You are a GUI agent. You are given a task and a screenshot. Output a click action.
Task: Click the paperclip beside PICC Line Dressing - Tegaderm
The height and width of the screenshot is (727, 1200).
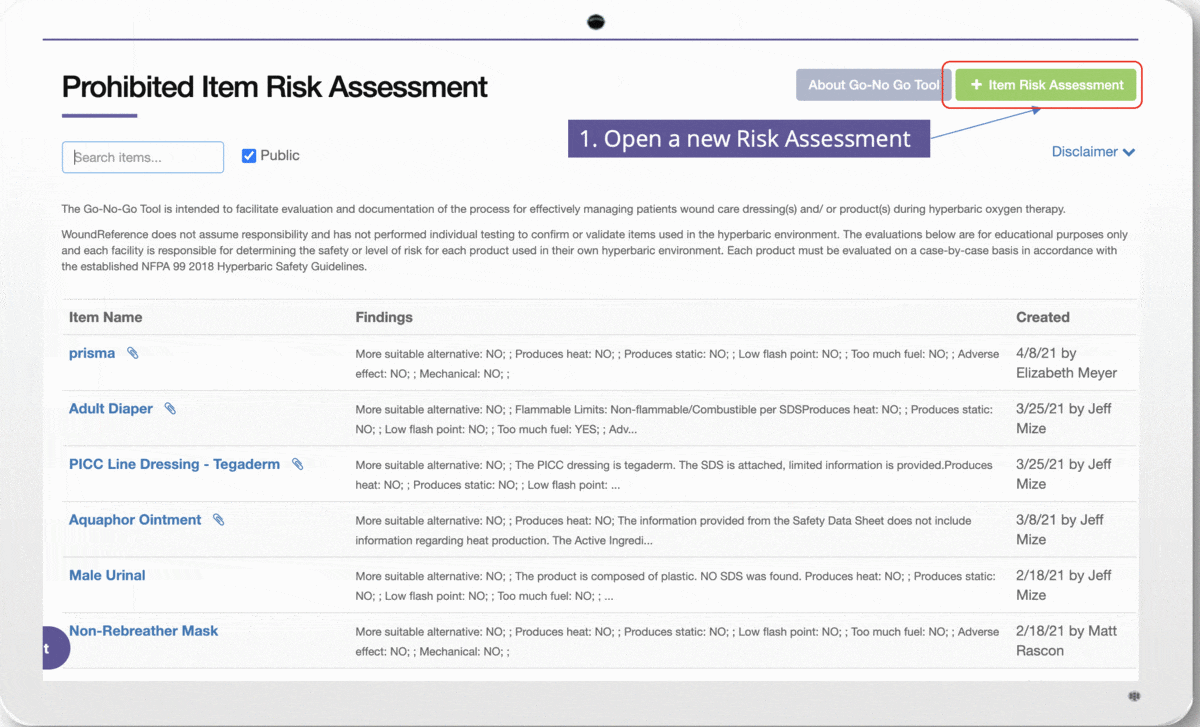pyautogui.click(x=296, y=464)
